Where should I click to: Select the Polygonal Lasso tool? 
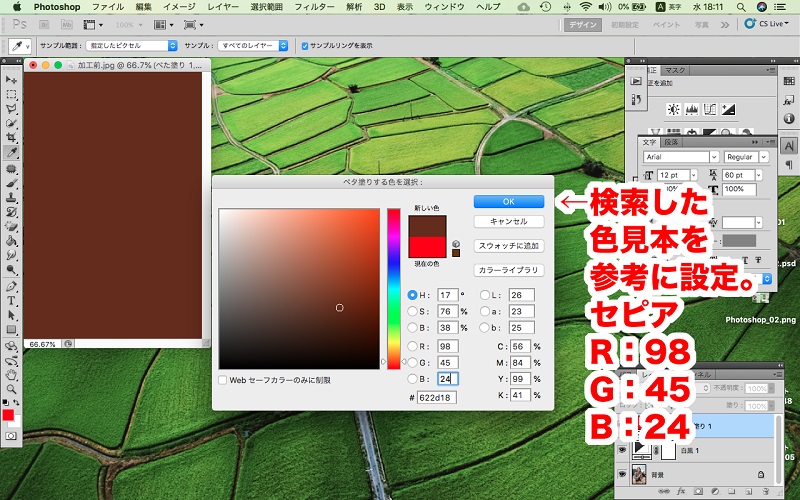11,109
